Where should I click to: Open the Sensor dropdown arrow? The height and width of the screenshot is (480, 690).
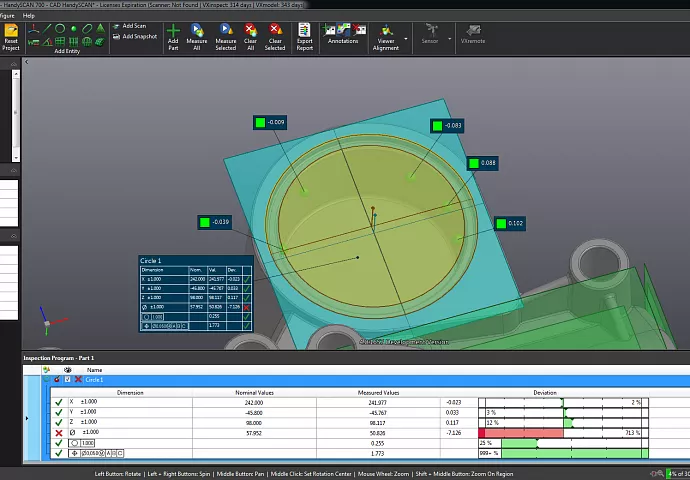coord(449,39)
